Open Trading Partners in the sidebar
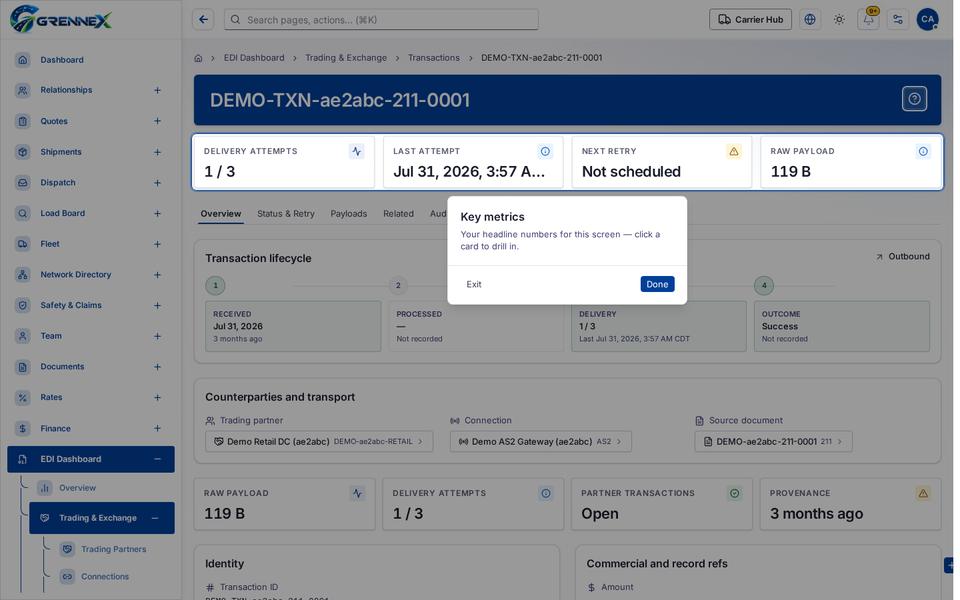960x600 pixels. (113, 549)
